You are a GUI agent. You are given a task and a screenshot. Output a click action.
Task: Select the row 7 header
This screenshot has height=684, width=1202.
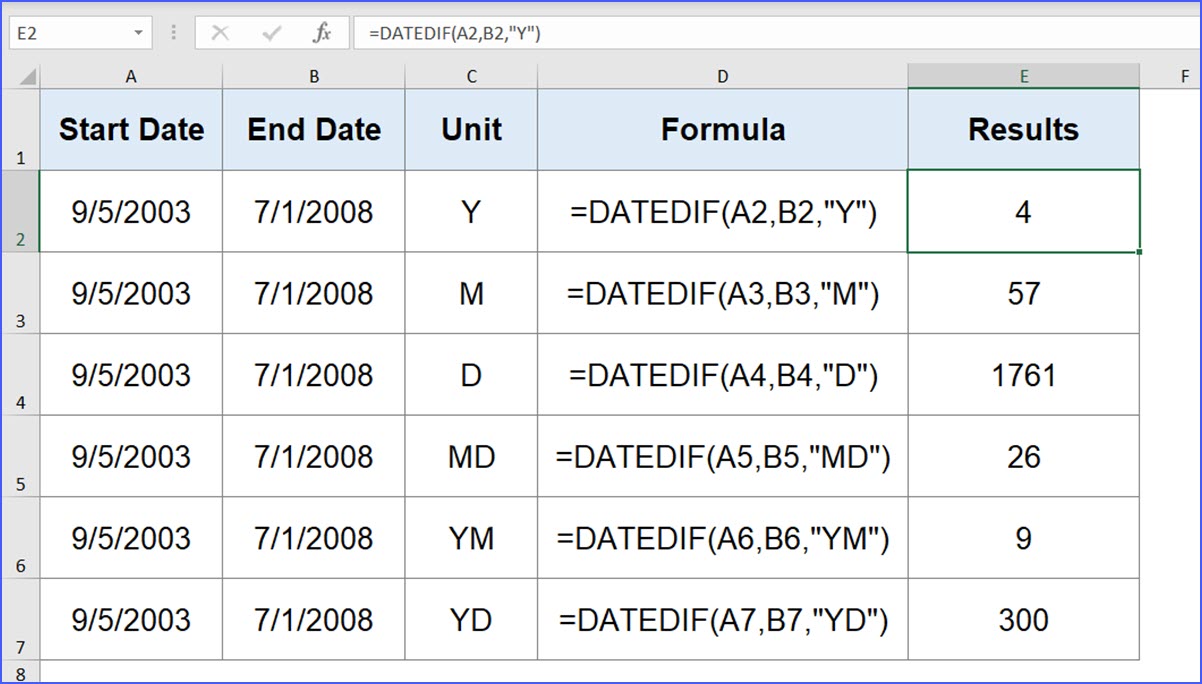(x=20, y=619)
